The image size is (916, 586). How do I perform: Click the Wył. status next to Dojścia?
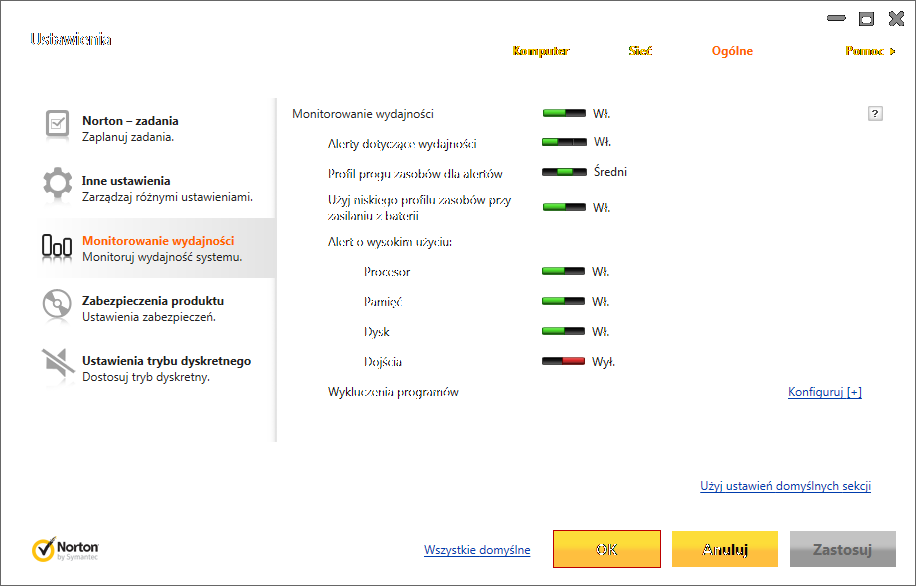603,362
